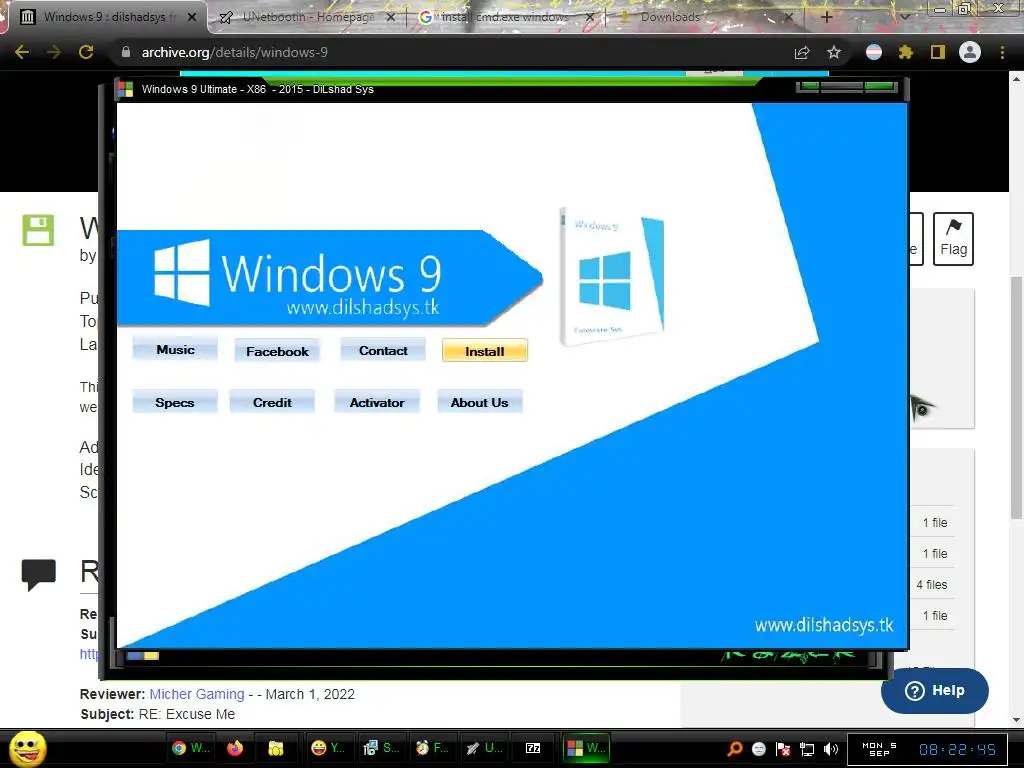Screen dimensions: 1024x768
Task: Open Chrome from the taskbar
Action: 190,748
